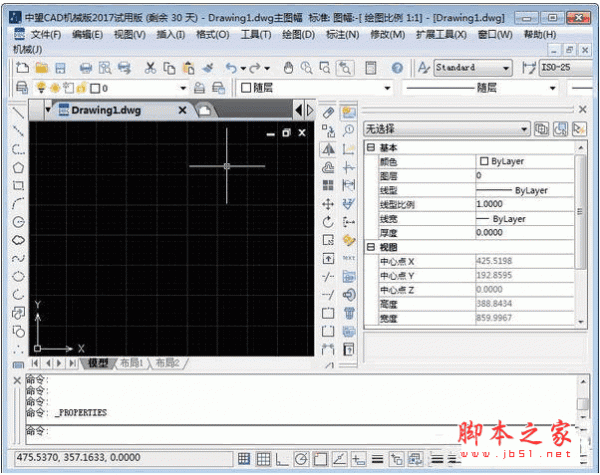Click the Match Properties brush icon
The width and height of the screenshot is (600, 475).
pos(208,68)
